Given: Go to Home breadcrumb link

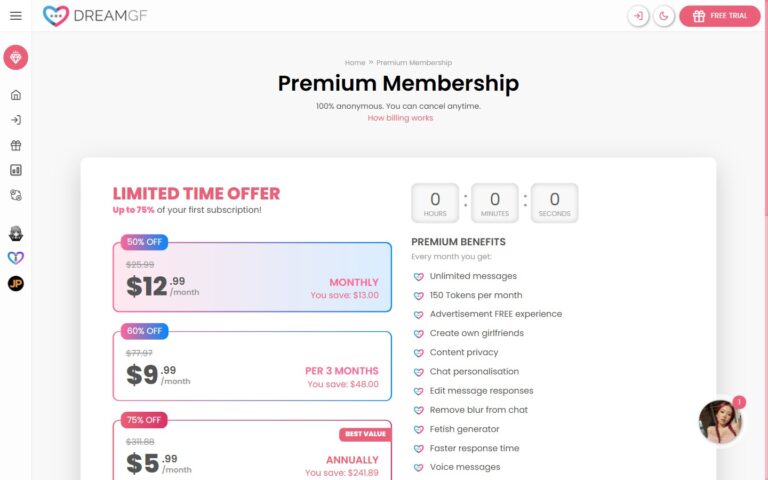Looking at the screenshot, I should point(354,62).
